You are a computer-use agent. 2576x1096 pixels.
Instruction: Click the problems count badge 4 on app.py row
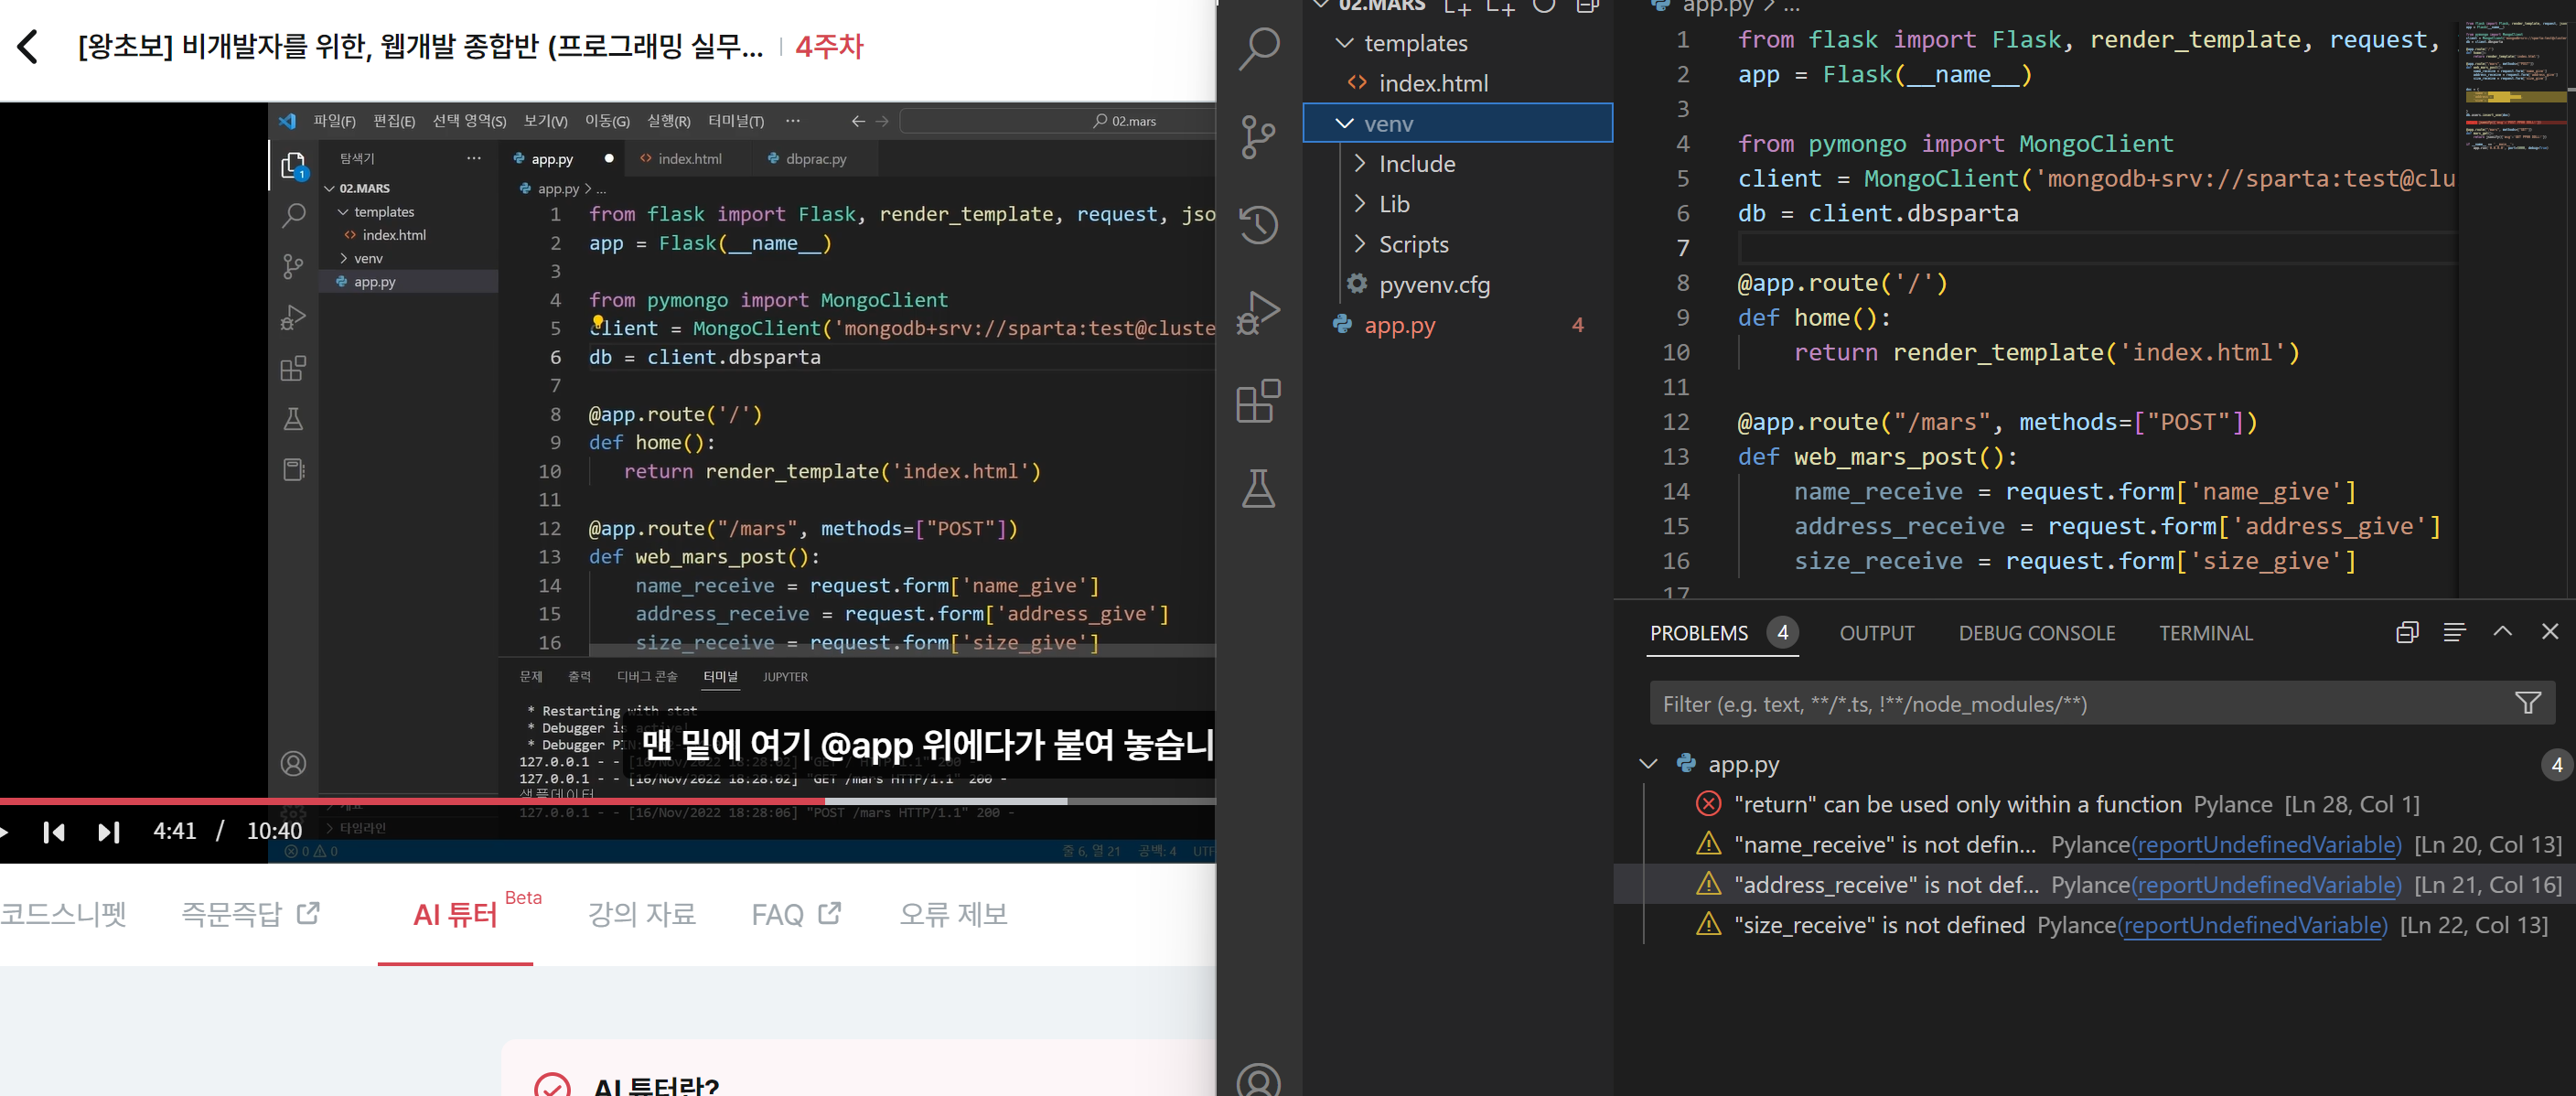pos(2557,765)
